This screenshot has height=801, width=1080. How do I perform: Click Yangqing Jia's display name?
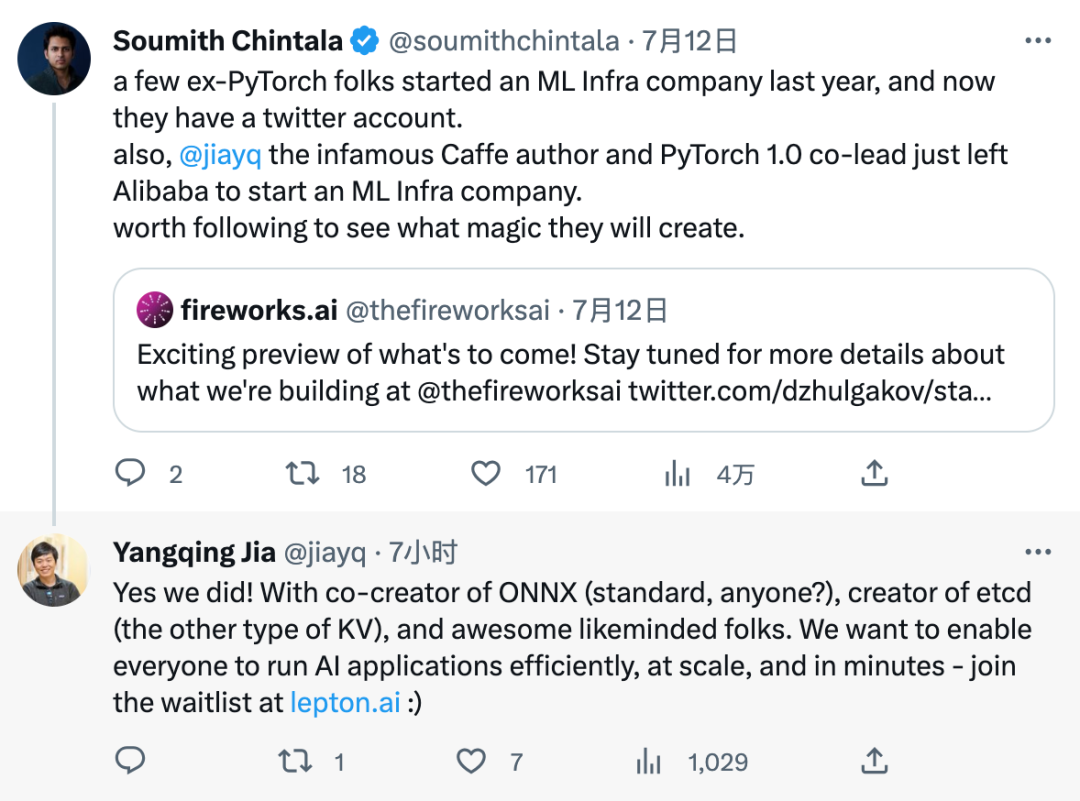pyautogui.click(x=192, y=552)
